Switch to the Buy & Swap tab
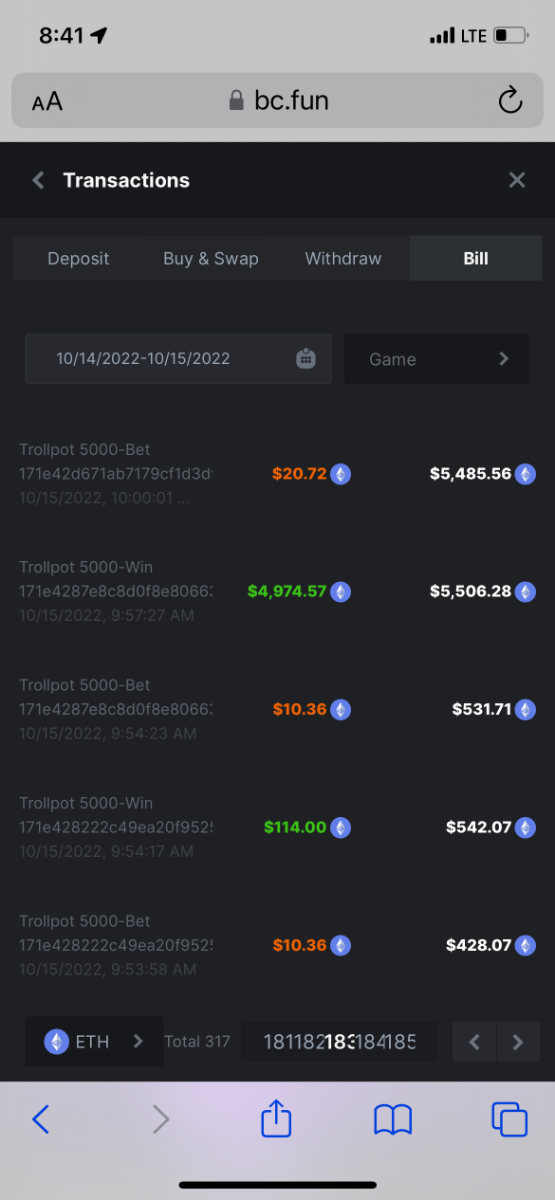555x1200 pixels. click(x=211, y=258)
